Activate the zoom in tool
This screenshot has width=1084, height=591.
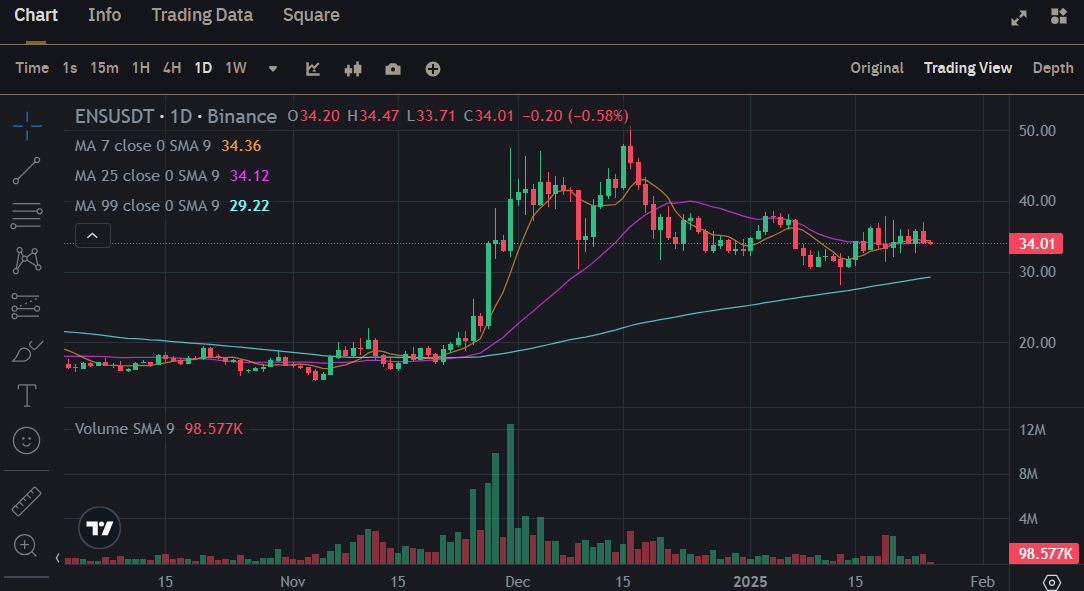click(26, 545)
